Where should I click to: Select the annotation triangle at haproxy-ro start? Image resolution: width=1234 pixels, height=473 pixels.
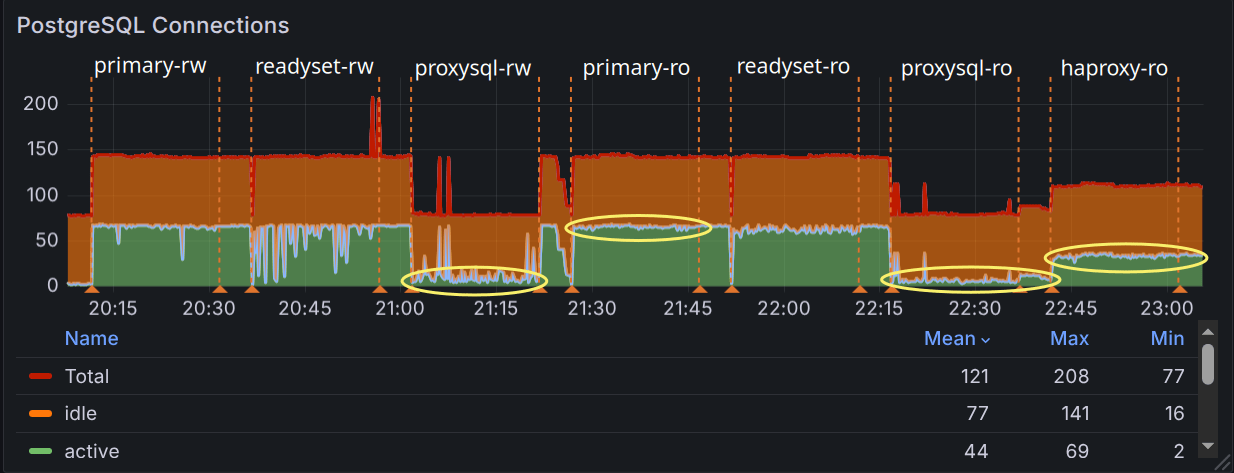(x=1051, y=289)
